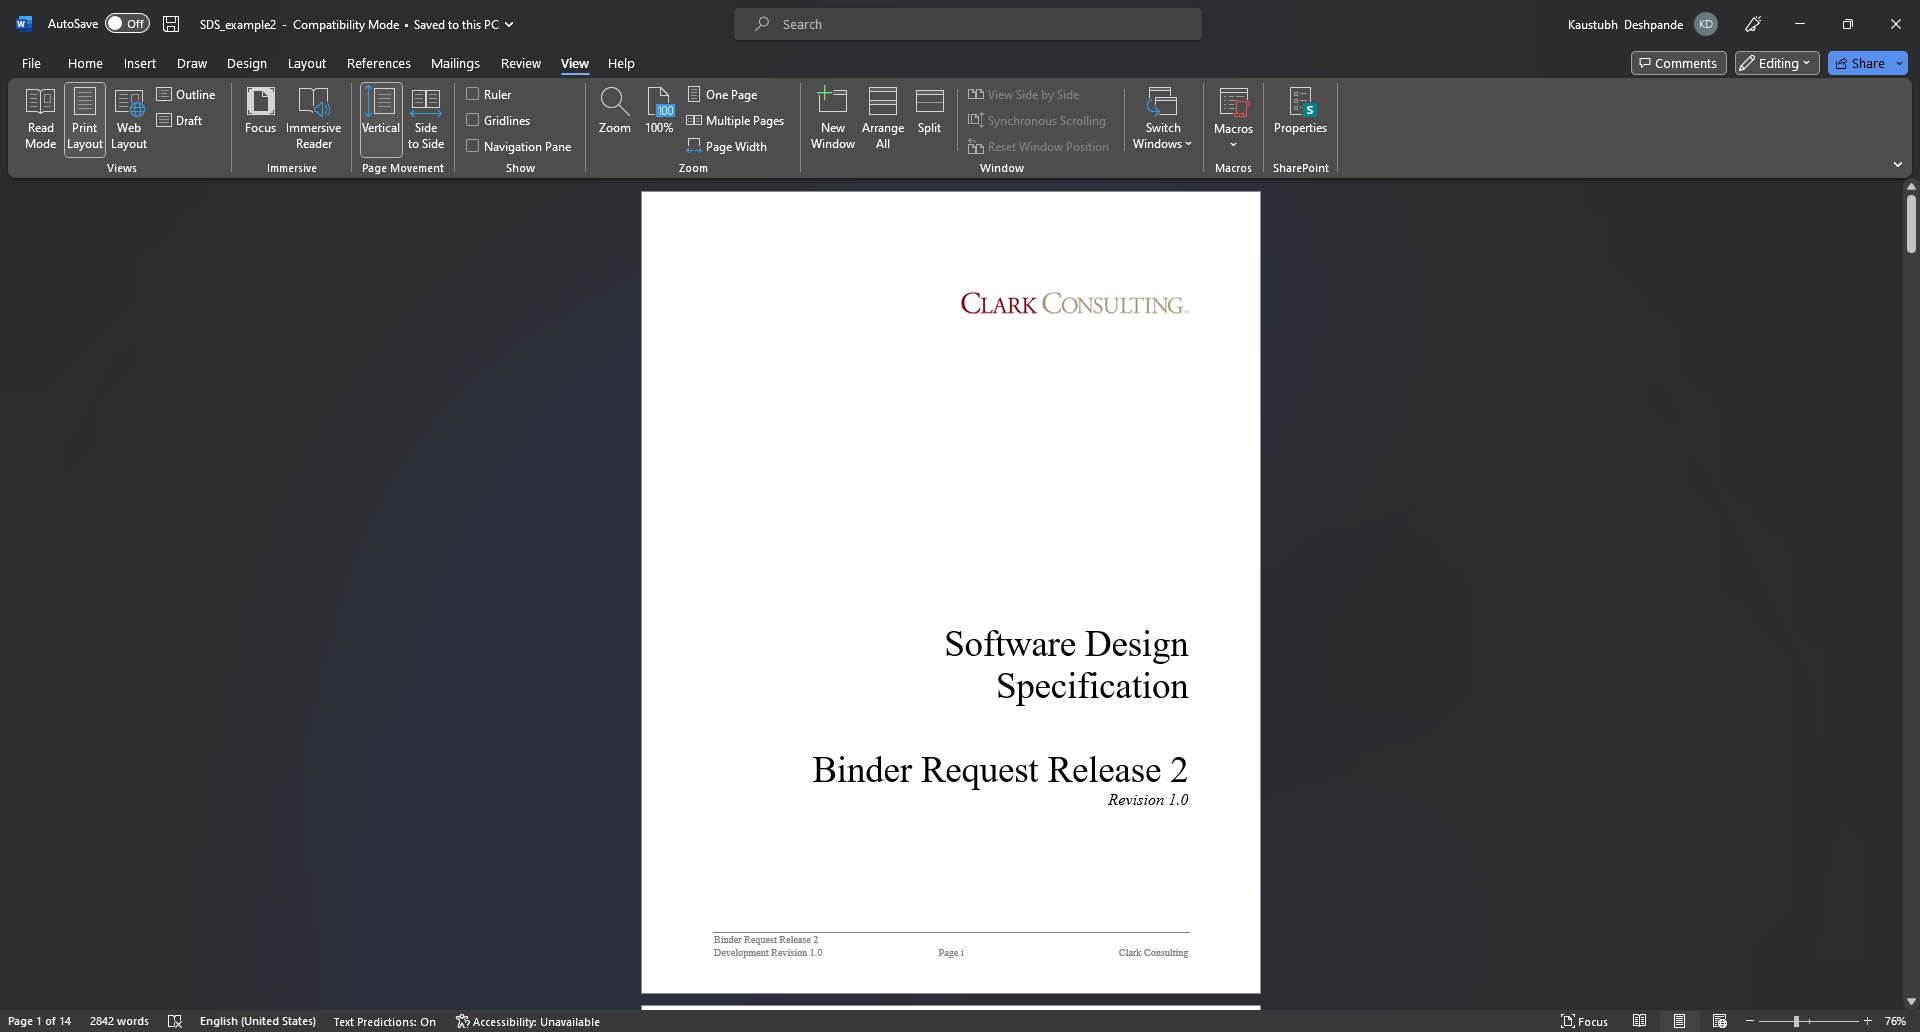This screenshot has width=1920, height=1032.
Task: Open Share dropdown arrow
Action: click(x=1899, y=63)
